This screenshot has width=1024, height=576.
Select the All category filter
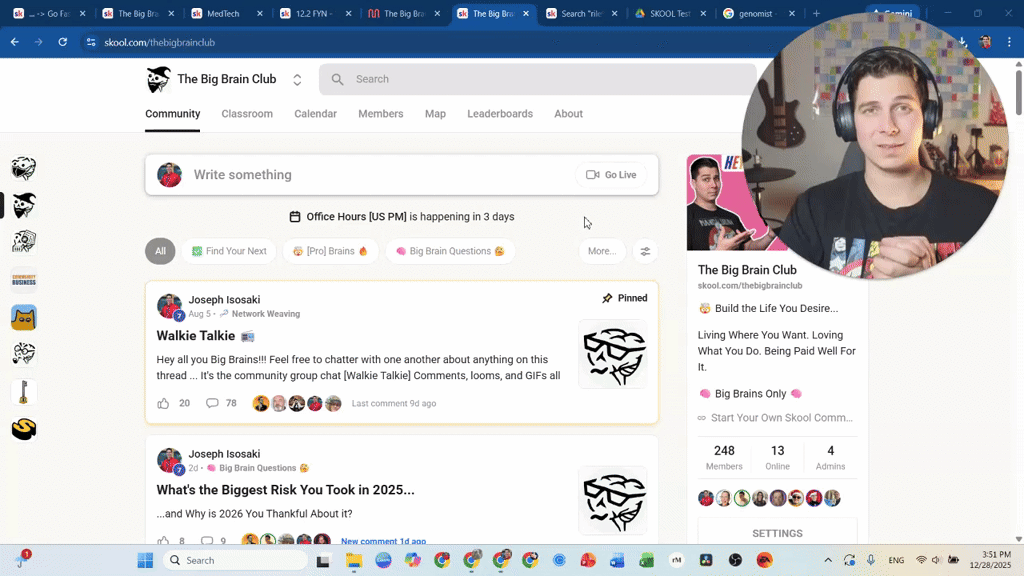click(160, 251)
